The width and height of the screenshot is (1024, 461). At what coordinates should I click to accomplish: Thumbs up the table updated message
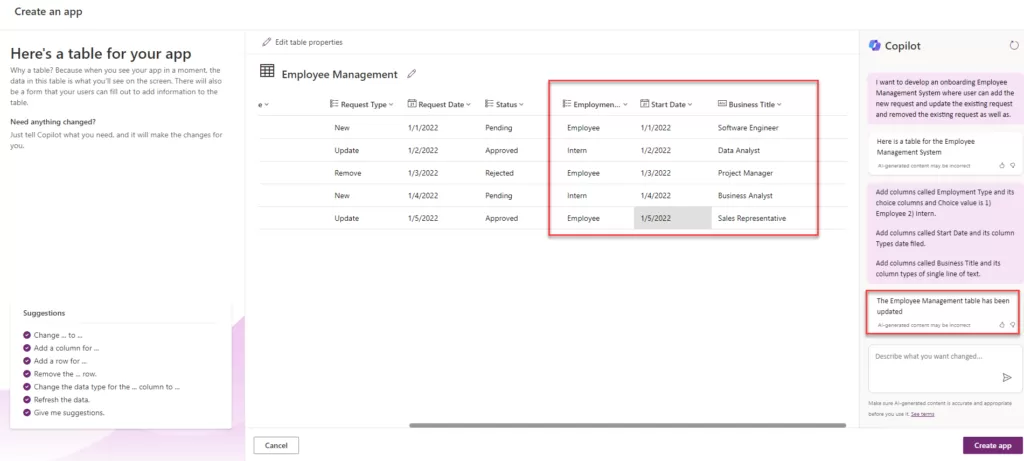(1001, 325)
